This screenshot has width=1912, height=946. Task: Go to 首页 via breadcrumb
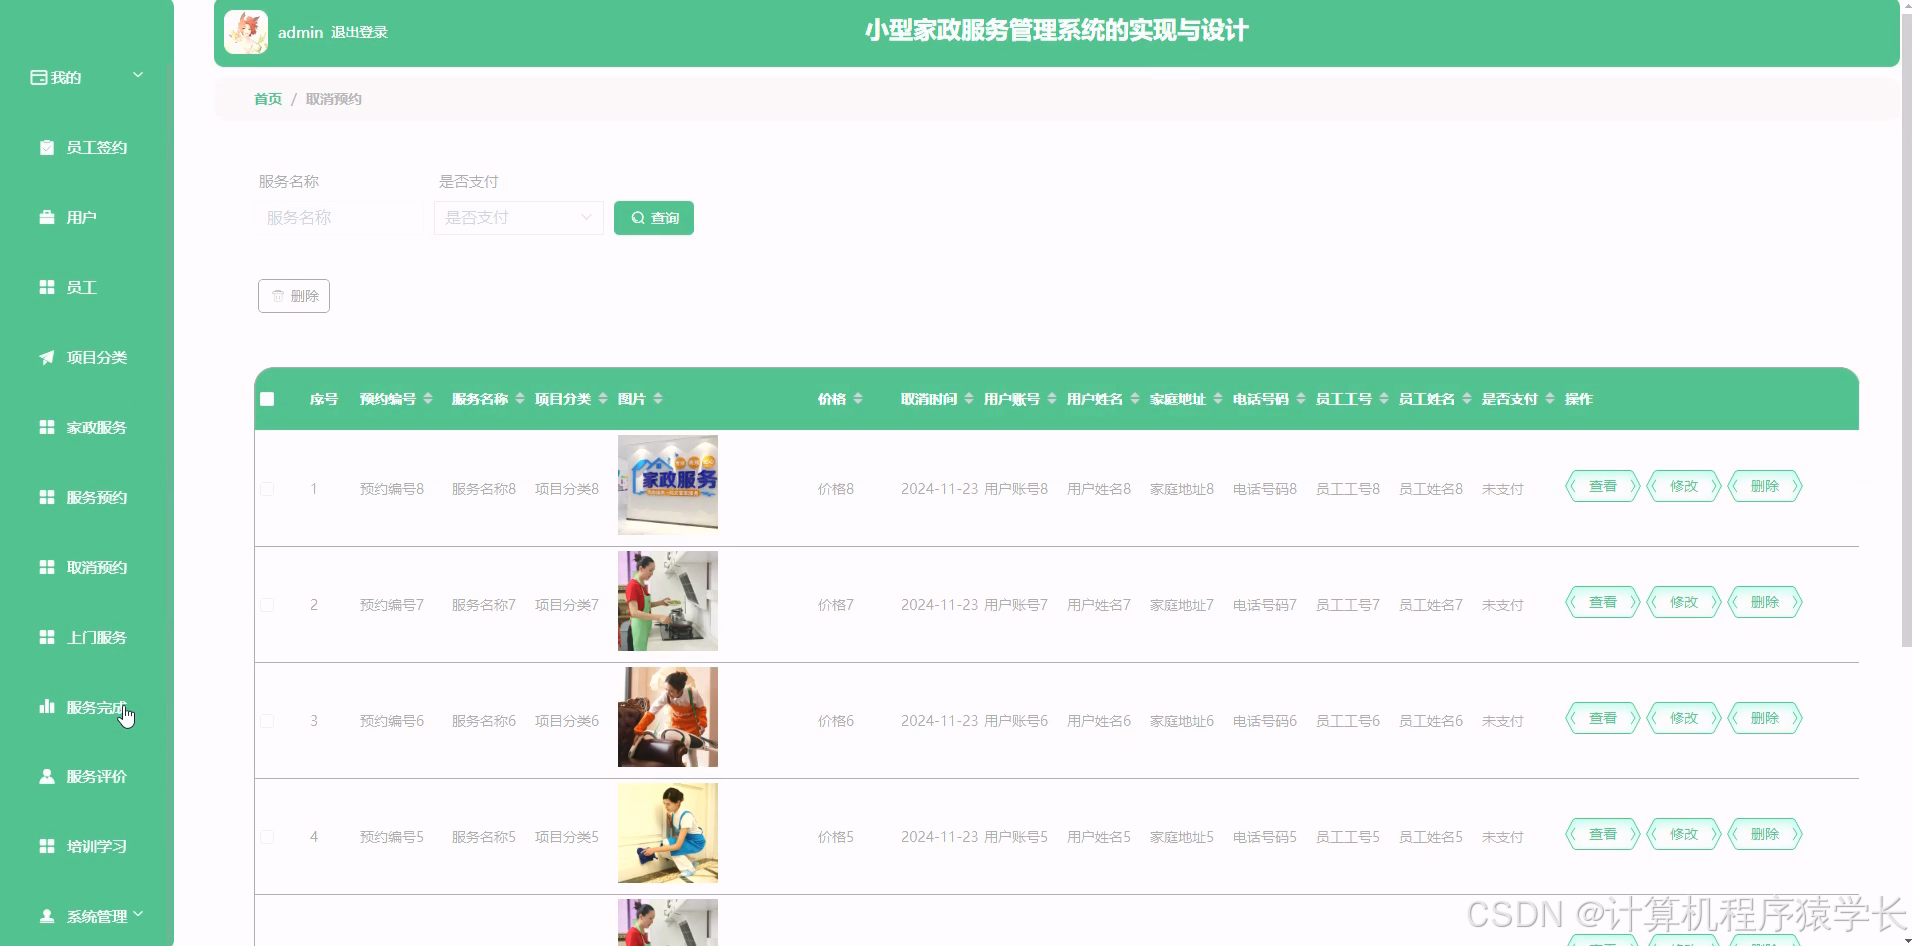click(x=268, y=99)
